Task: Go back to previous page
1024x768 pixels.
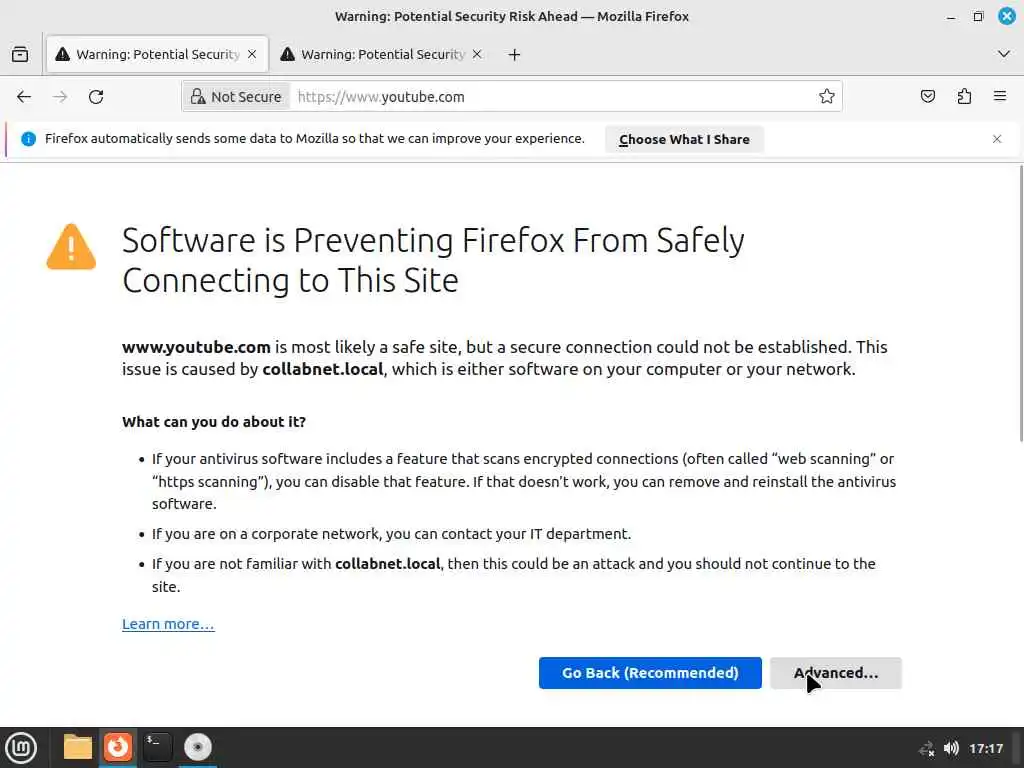Action: (x=24, y=97)
